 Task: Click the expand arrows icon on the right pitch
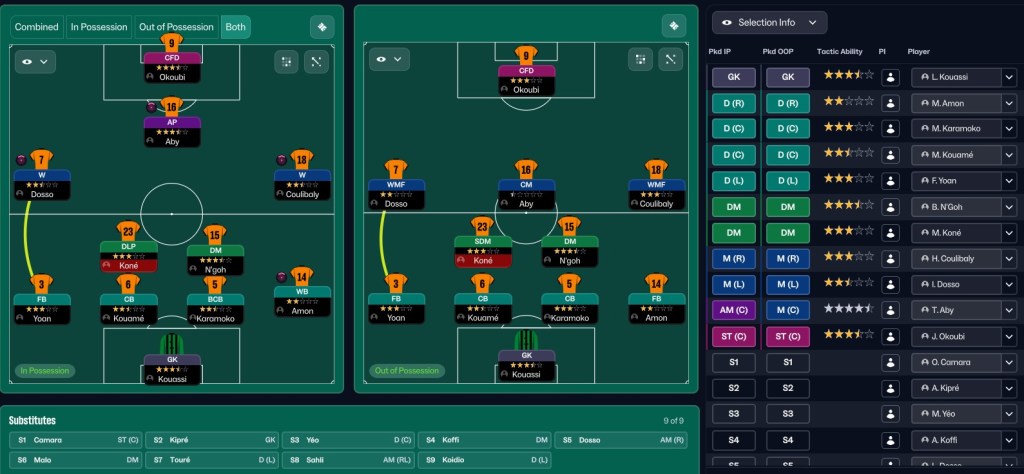[x=670, y=59]
